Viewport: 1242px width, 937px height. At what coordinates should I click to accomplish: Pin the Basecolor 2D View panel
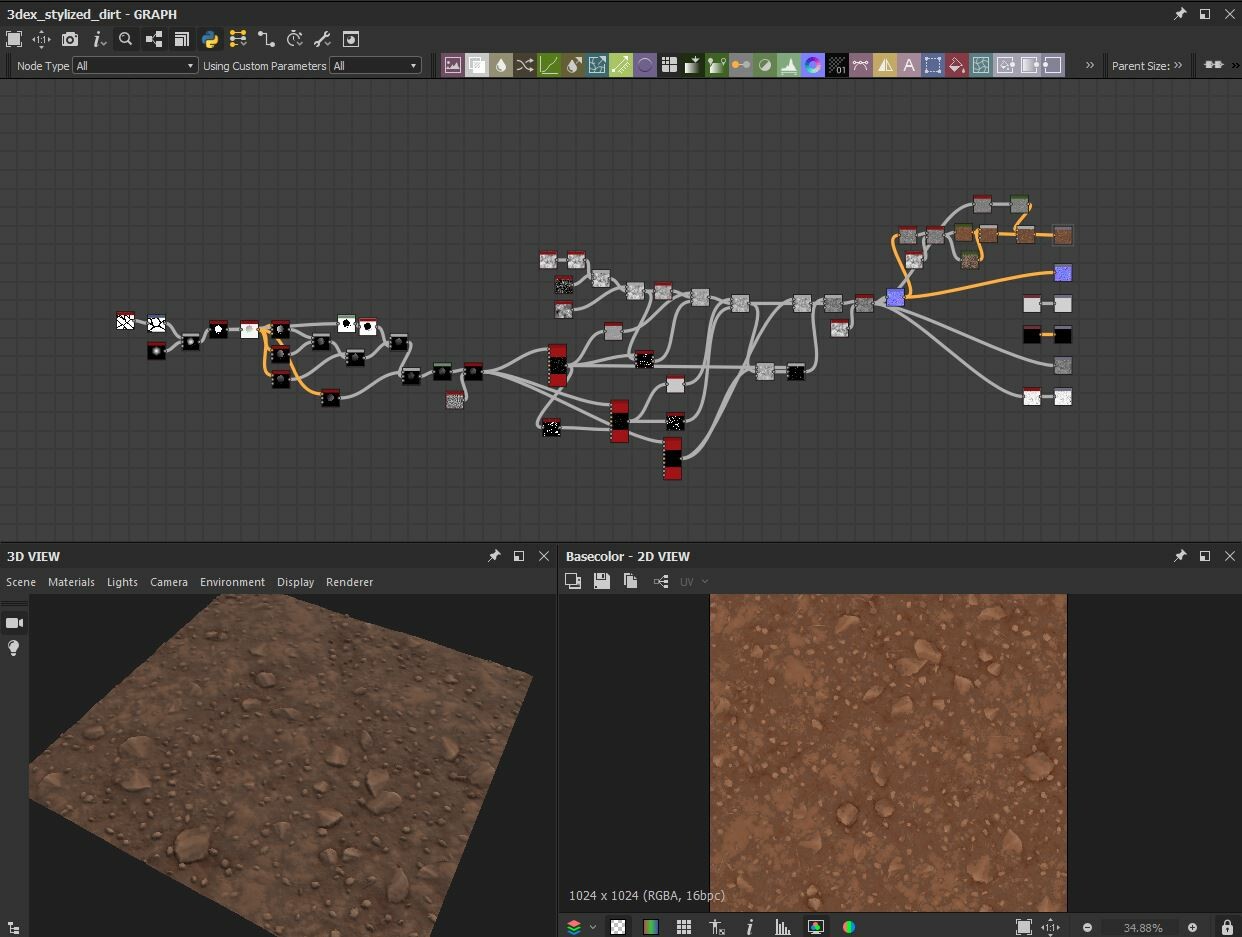[x=1180, y=556]
